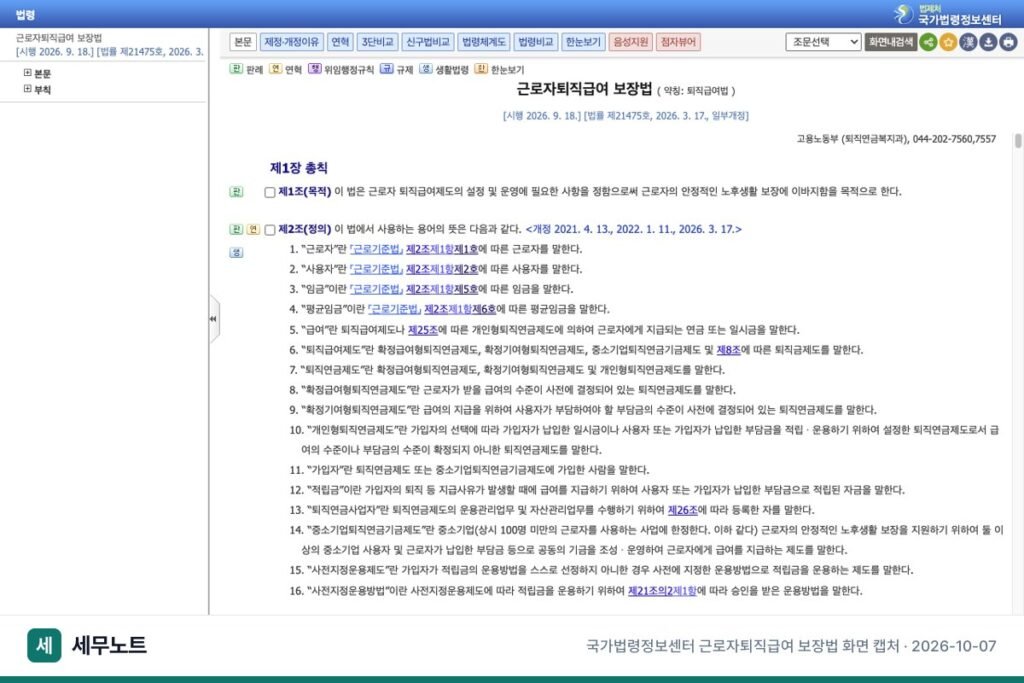Open the 제26조 link in item 13
1024x683 pixels.
tap(682, 510)
